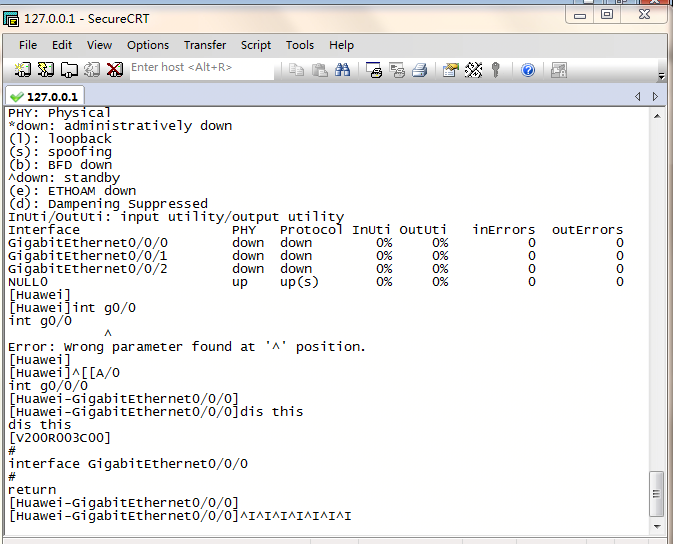The height and width of the screenshot is (544, 673).
Task: Open Help with the blue question mark icon
Action: click(528, 70)
